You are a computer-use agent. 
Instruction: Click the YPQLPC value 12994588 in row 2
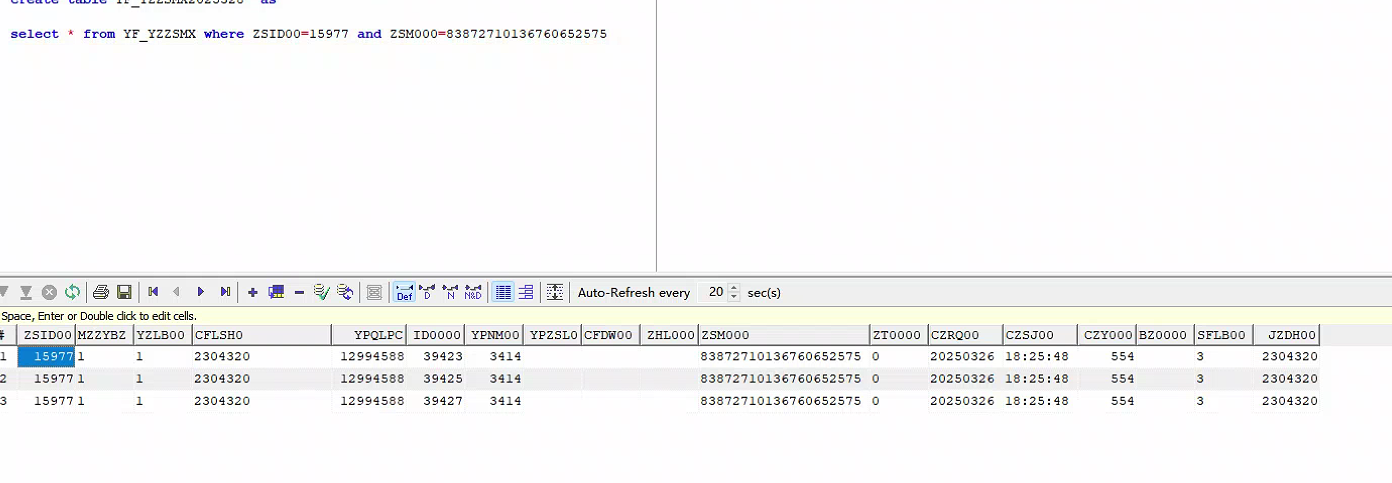(x=372, y=379)
